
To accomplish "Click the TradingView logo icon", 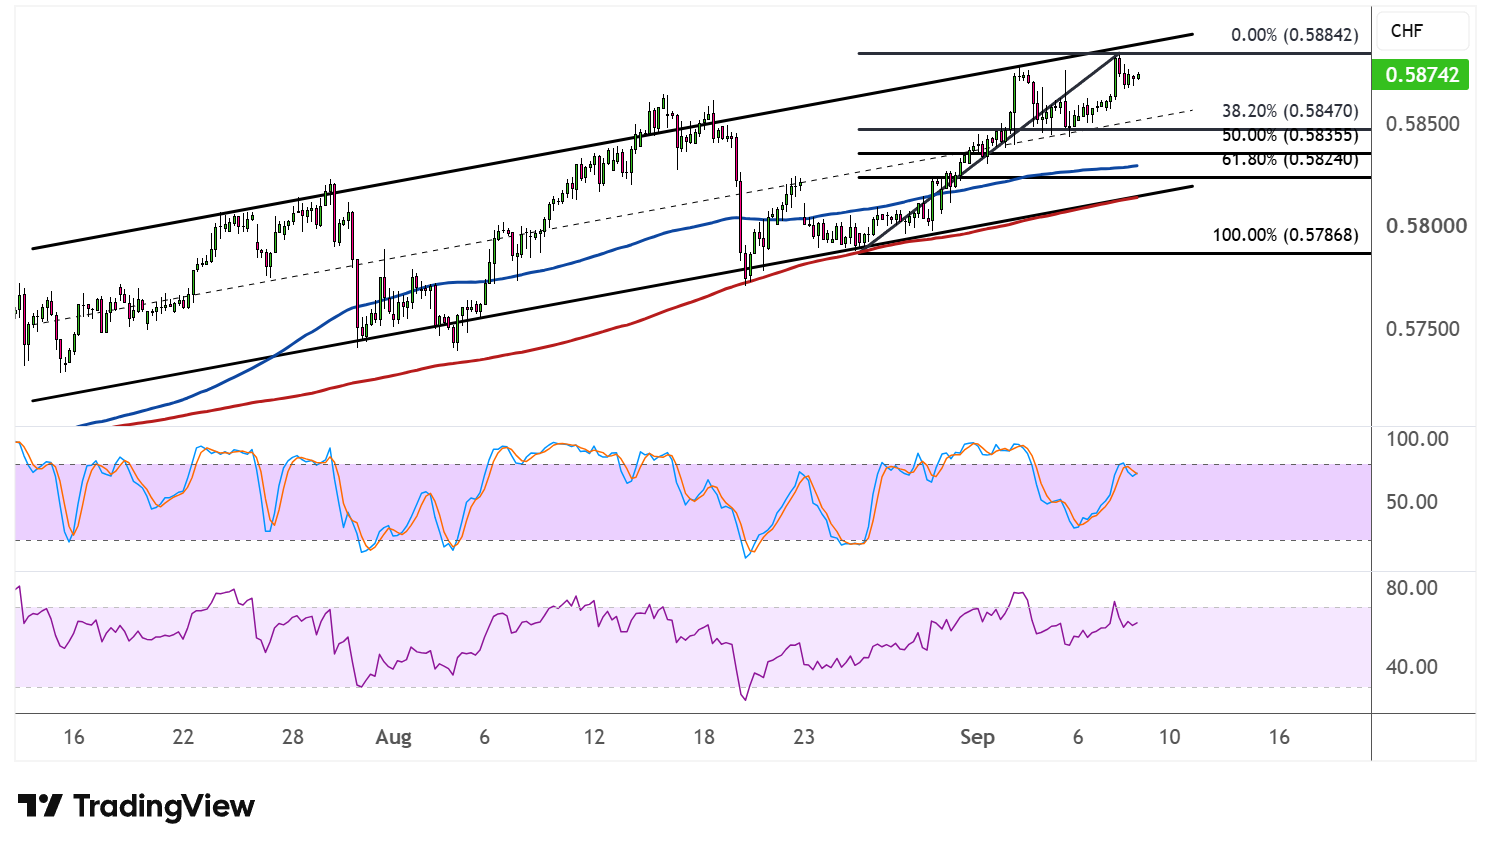I will click(x=40, y=806).
